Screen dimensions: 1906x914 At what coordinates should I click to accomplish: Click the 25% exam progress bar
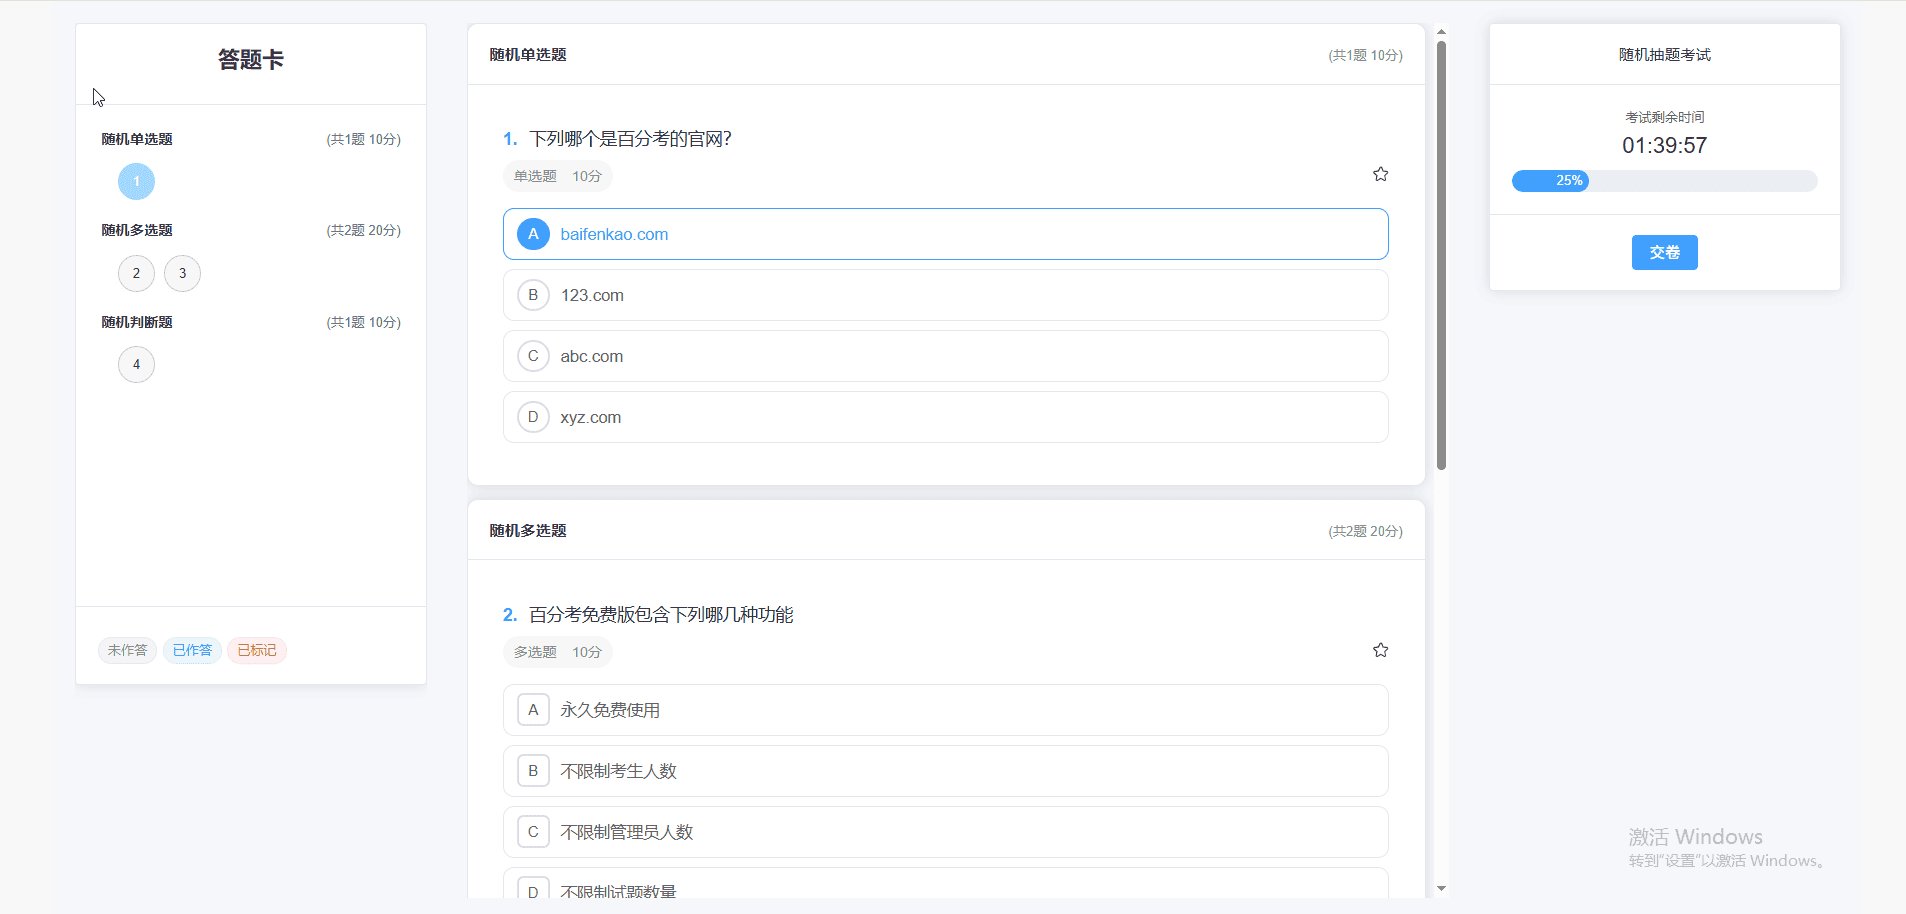(x=1663, y=180)
